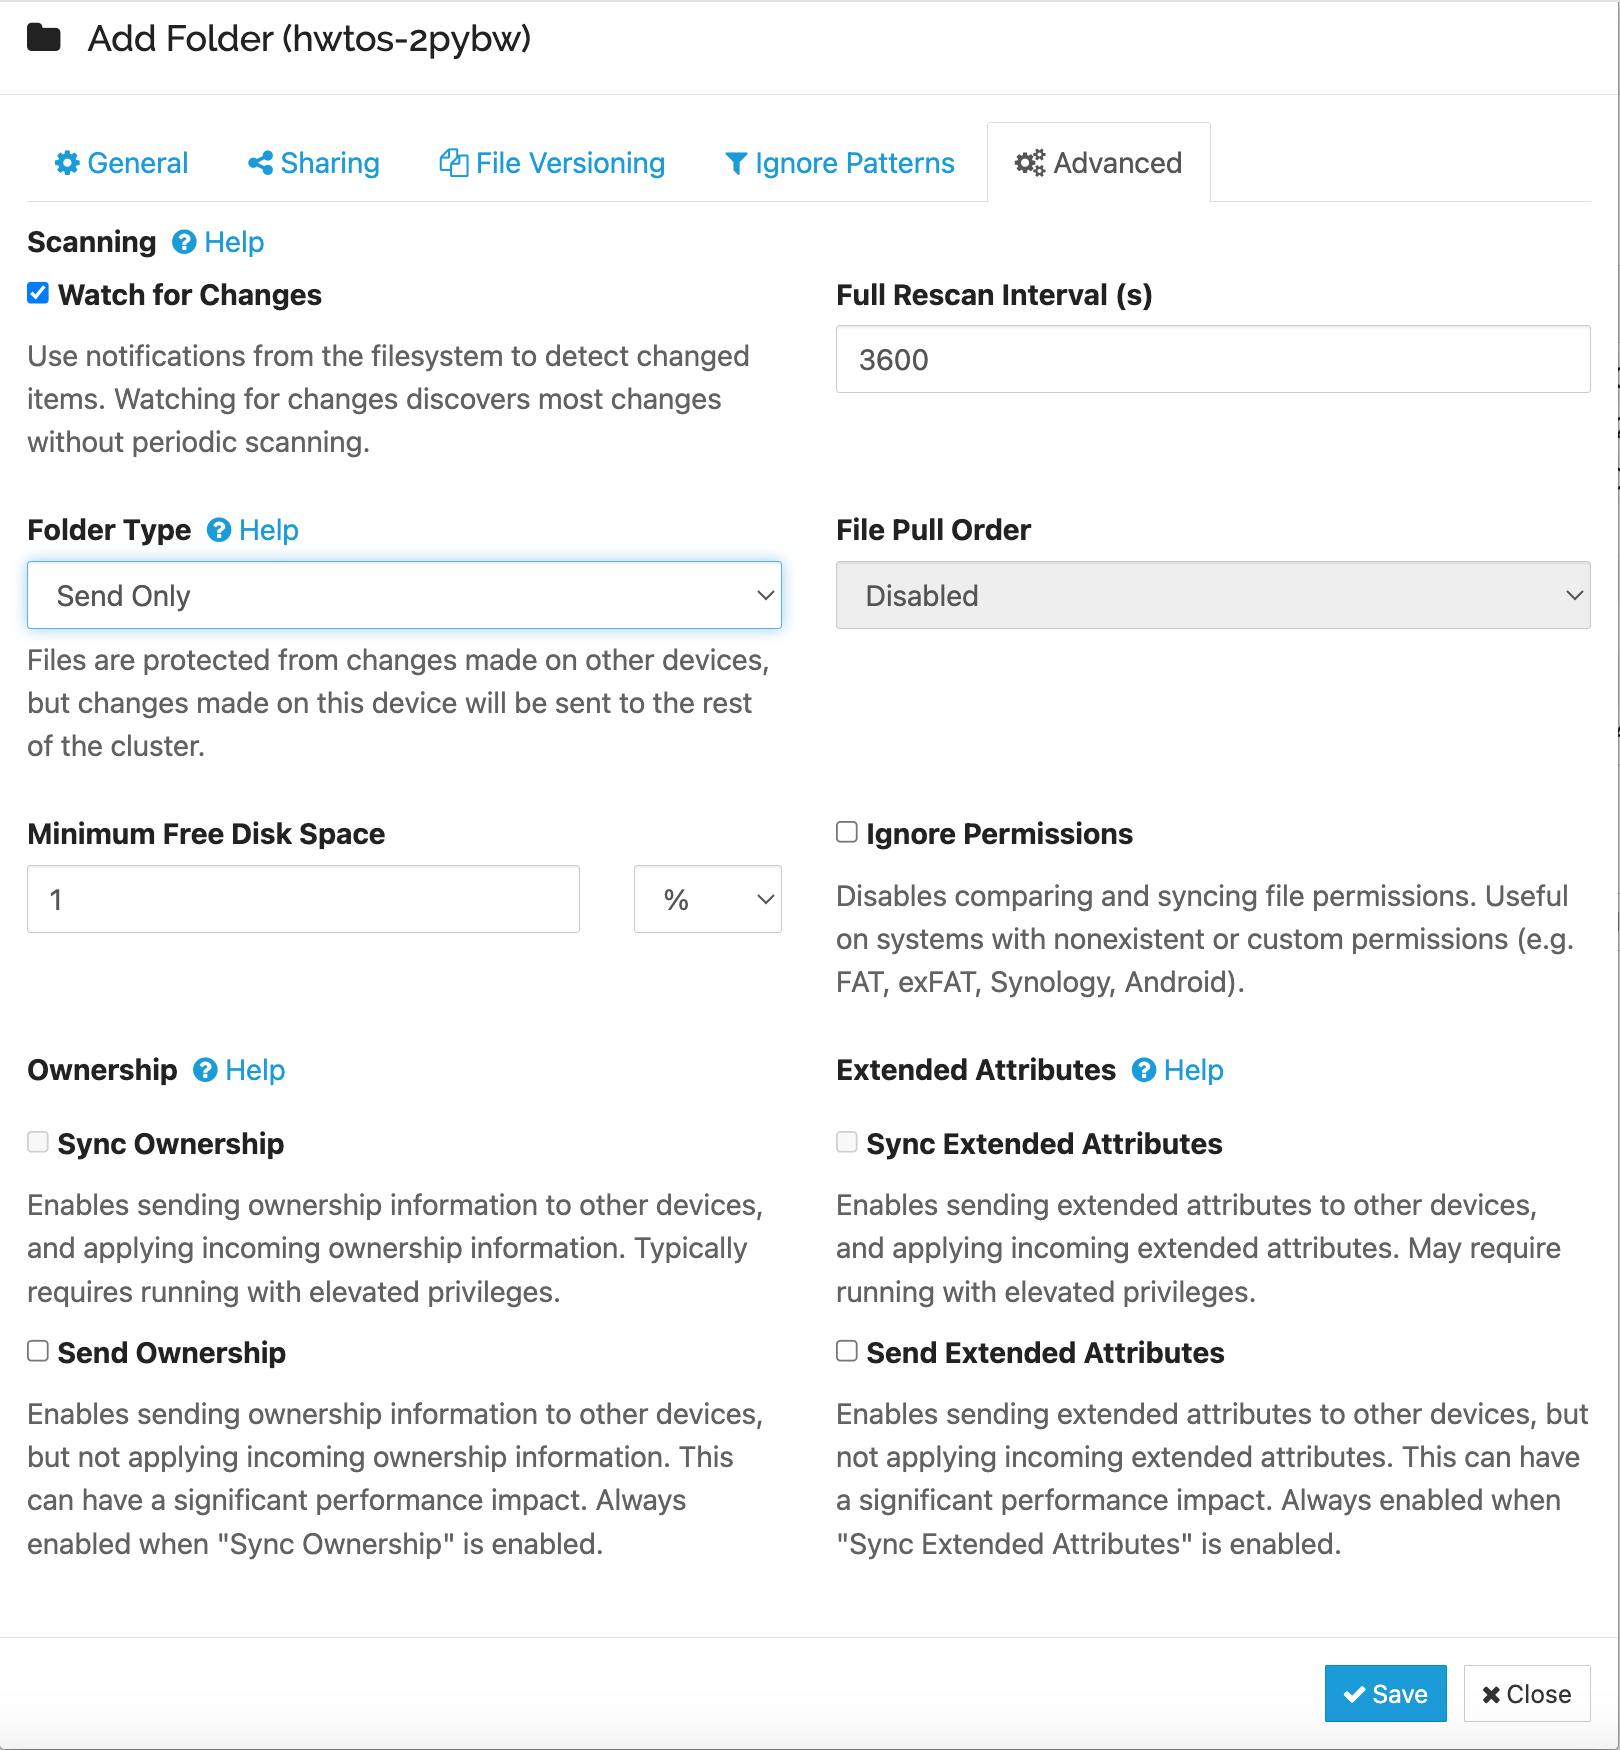Click the Ownership help question icon
This screenshot has height=1750, width=1620.
[205, 1070]
